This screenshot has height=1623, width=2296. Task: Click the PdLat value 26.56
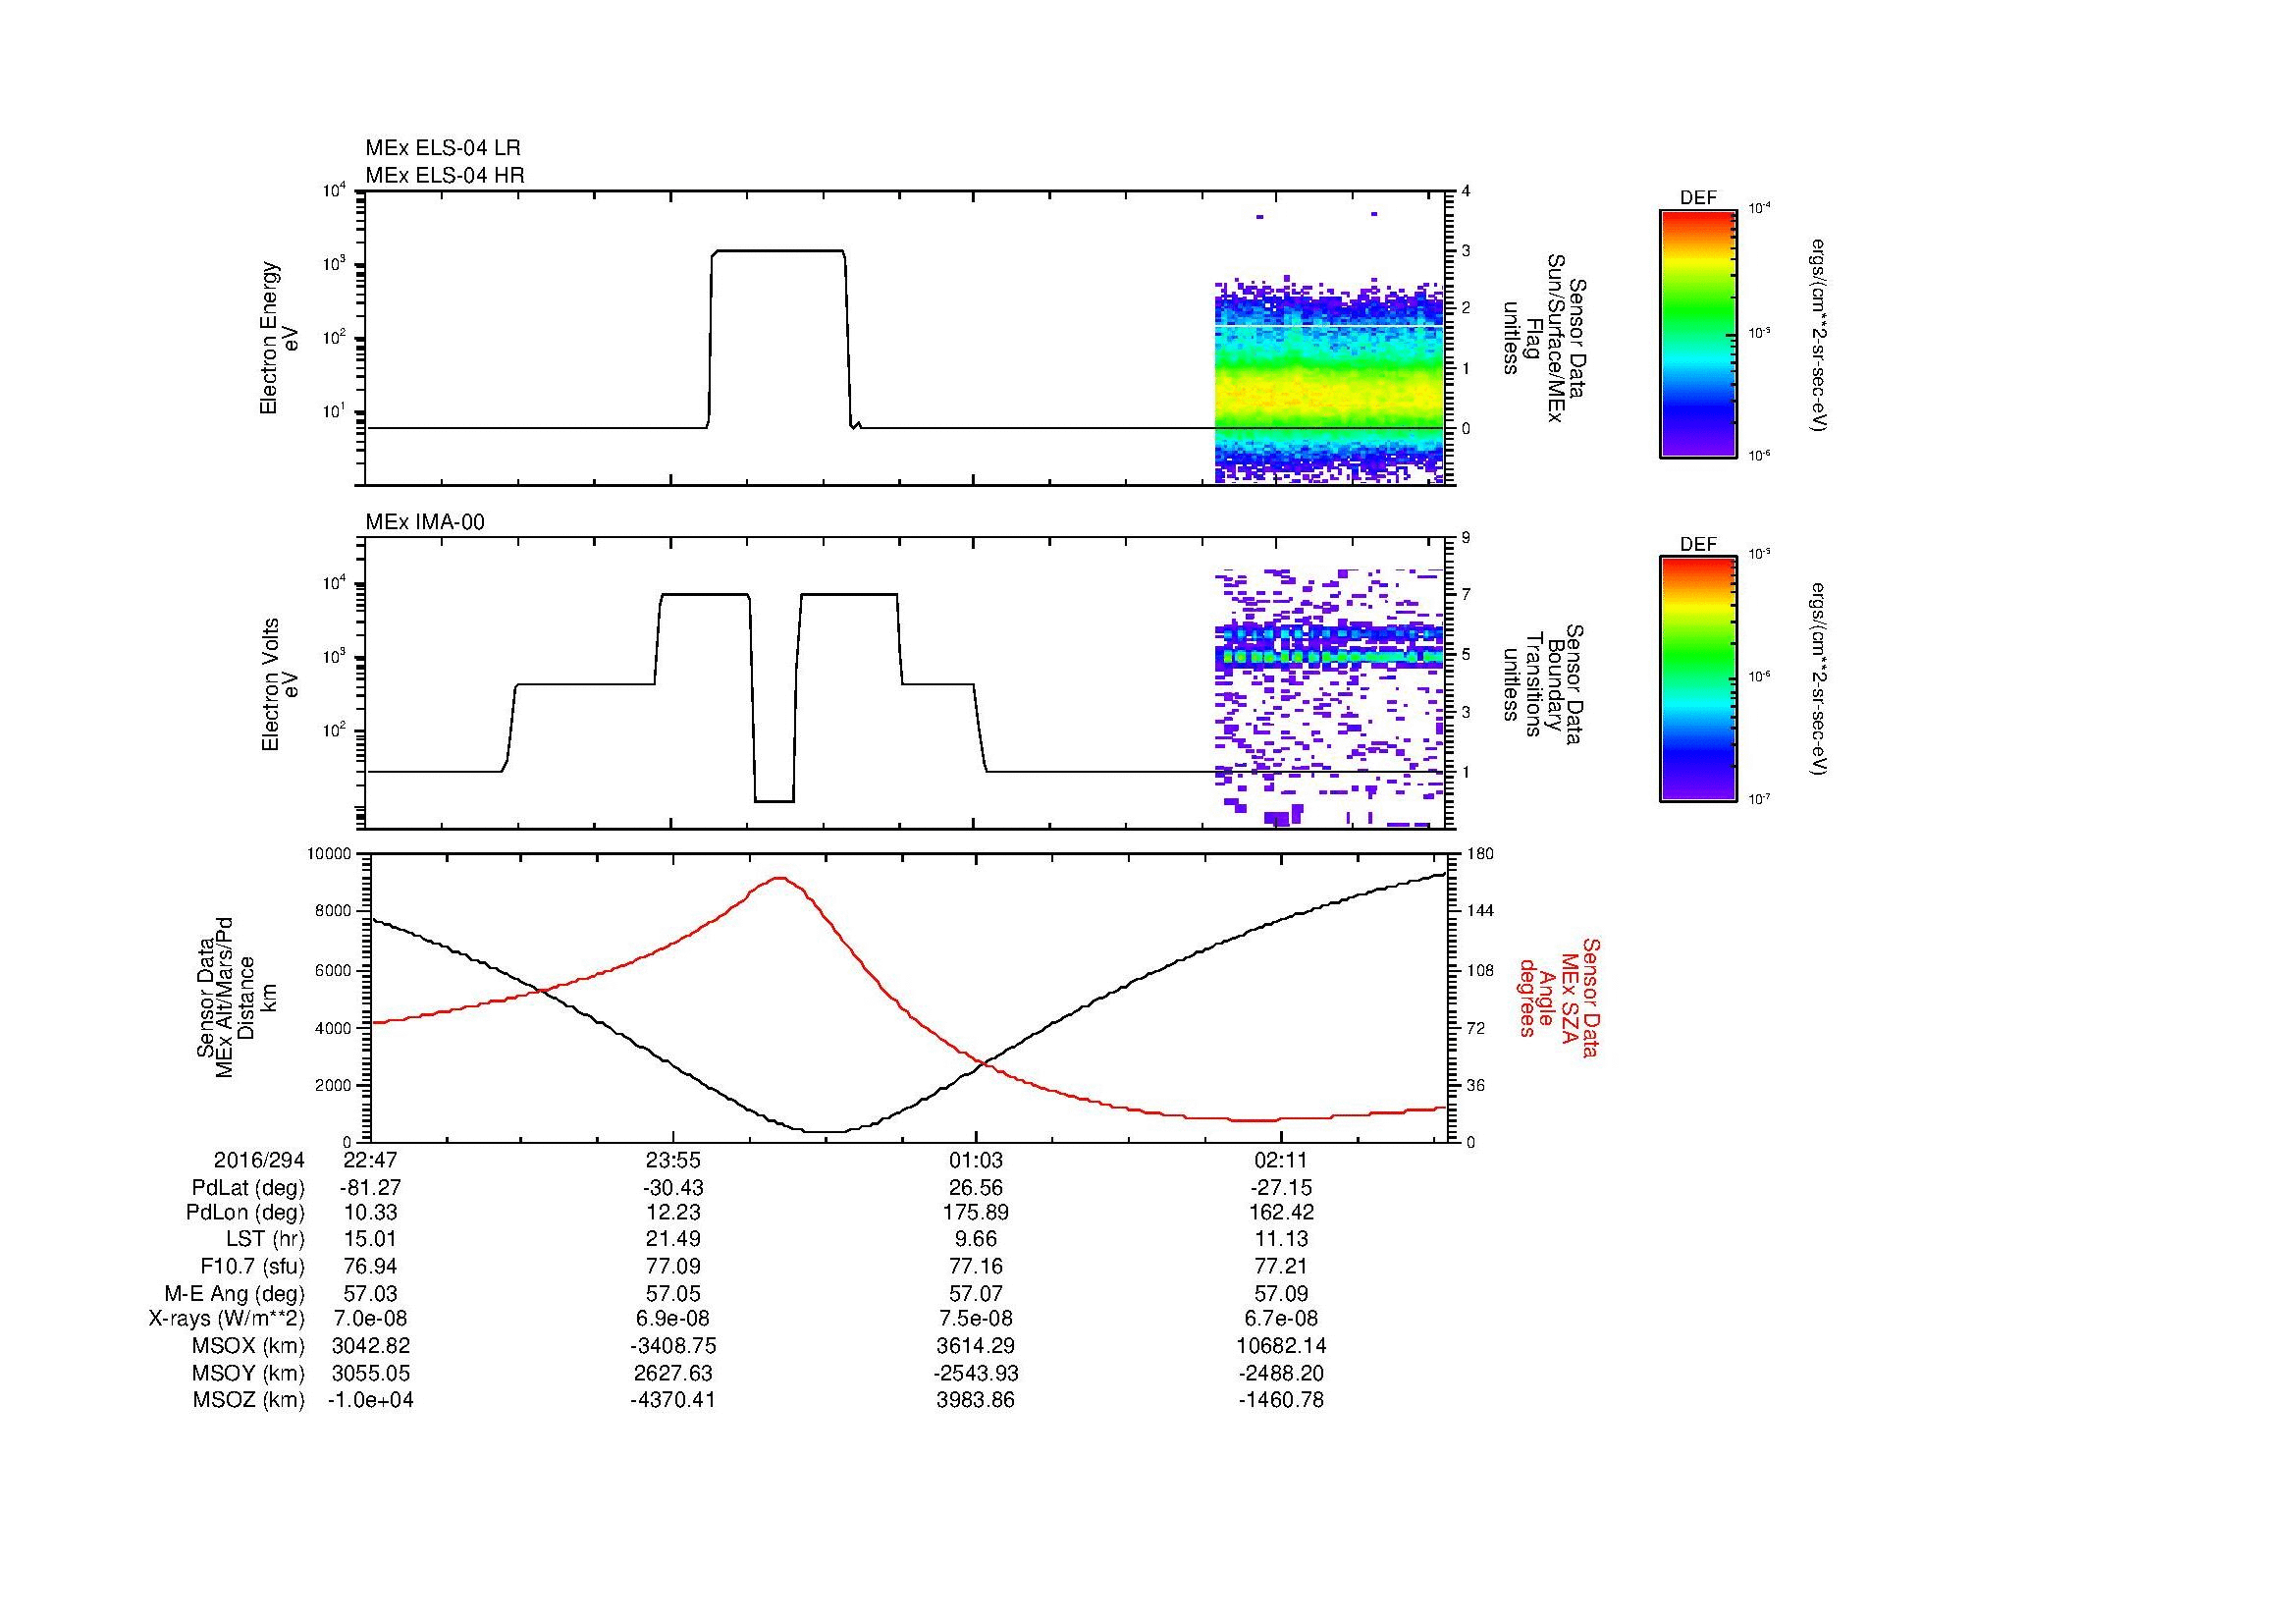(x=976, y=1188)
